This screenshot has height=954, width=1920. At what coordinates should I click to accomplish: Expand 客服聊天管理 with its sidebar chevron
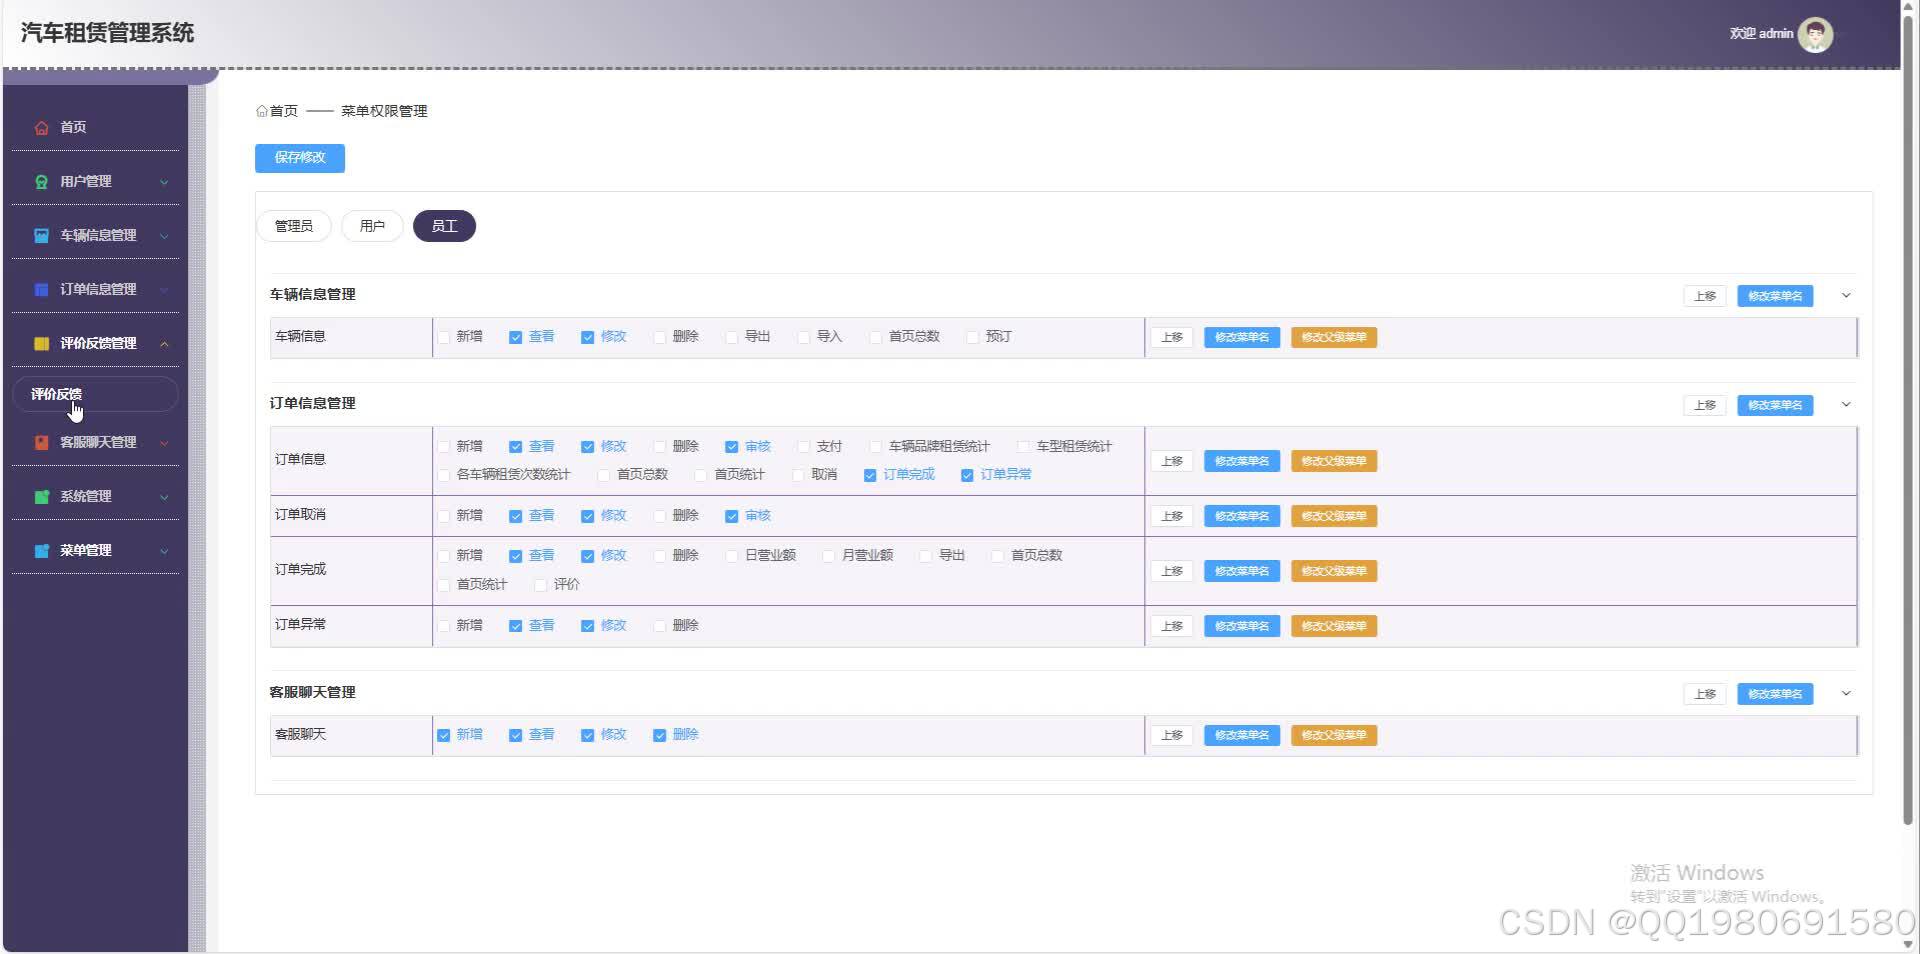164,443
